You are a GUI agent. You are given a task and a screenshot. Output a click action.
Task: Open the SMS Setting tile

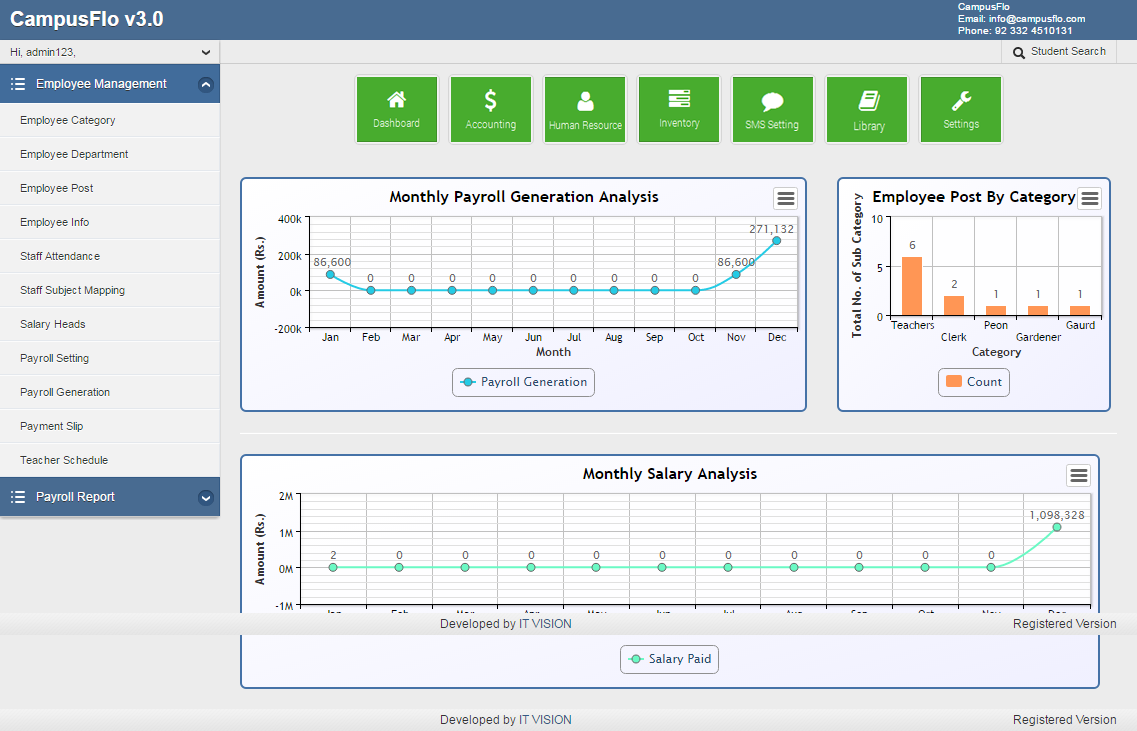coord(772,109)
